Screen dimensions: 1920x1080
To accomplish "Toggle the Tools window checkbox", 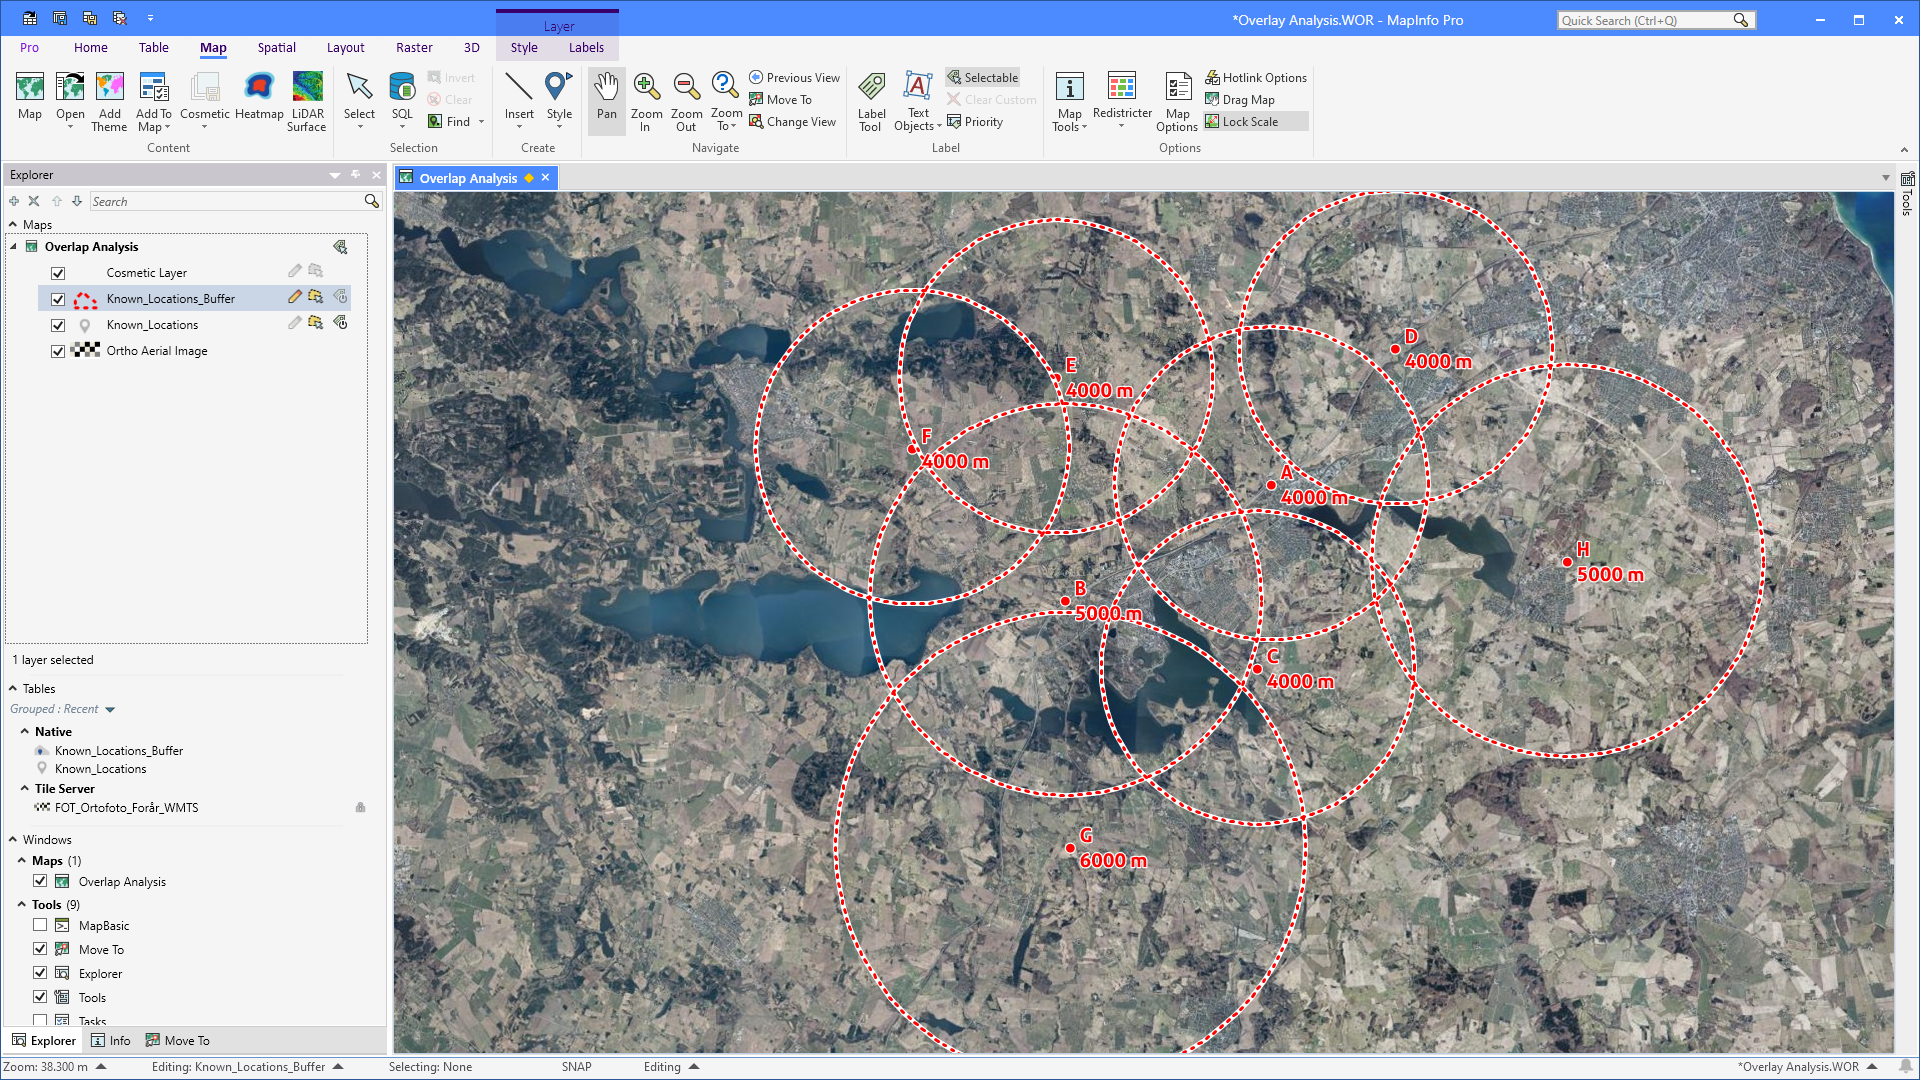I will coord(40,997).
